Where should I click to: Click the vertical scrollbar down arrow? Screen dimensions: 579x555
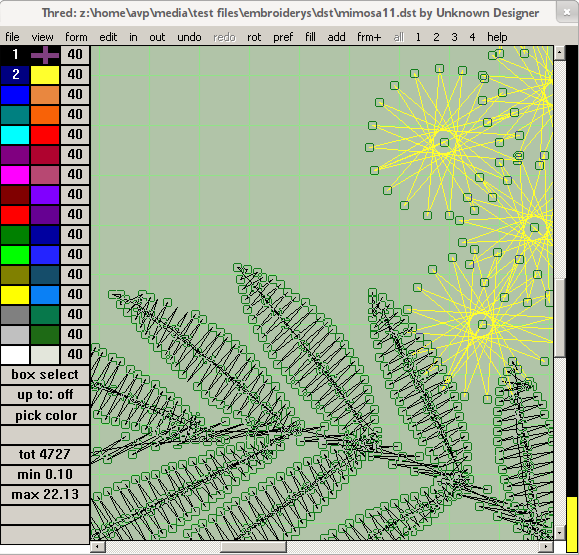point(559,533)
